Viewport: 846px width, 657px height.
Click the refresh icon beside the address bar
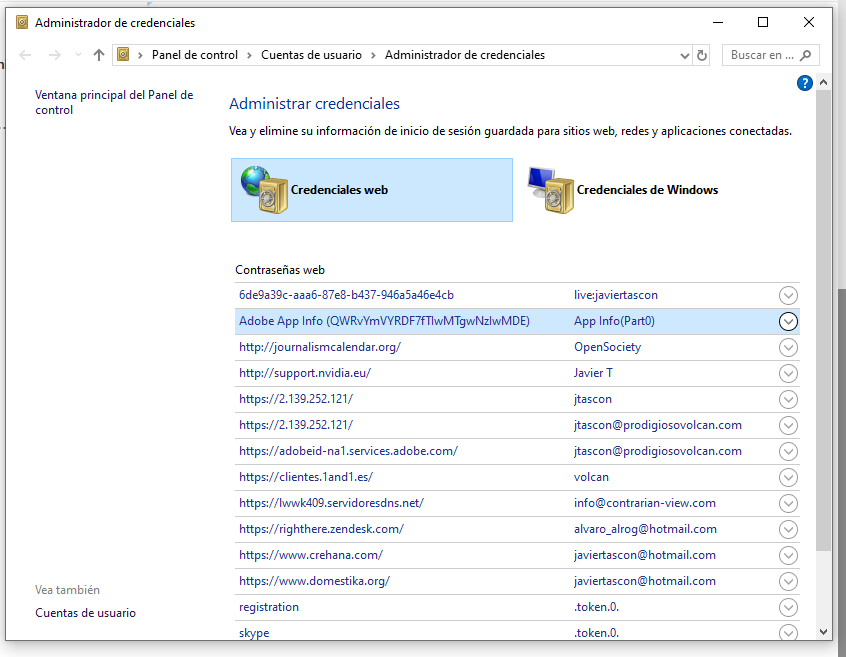pyautogui.click(x=702, y=55)
